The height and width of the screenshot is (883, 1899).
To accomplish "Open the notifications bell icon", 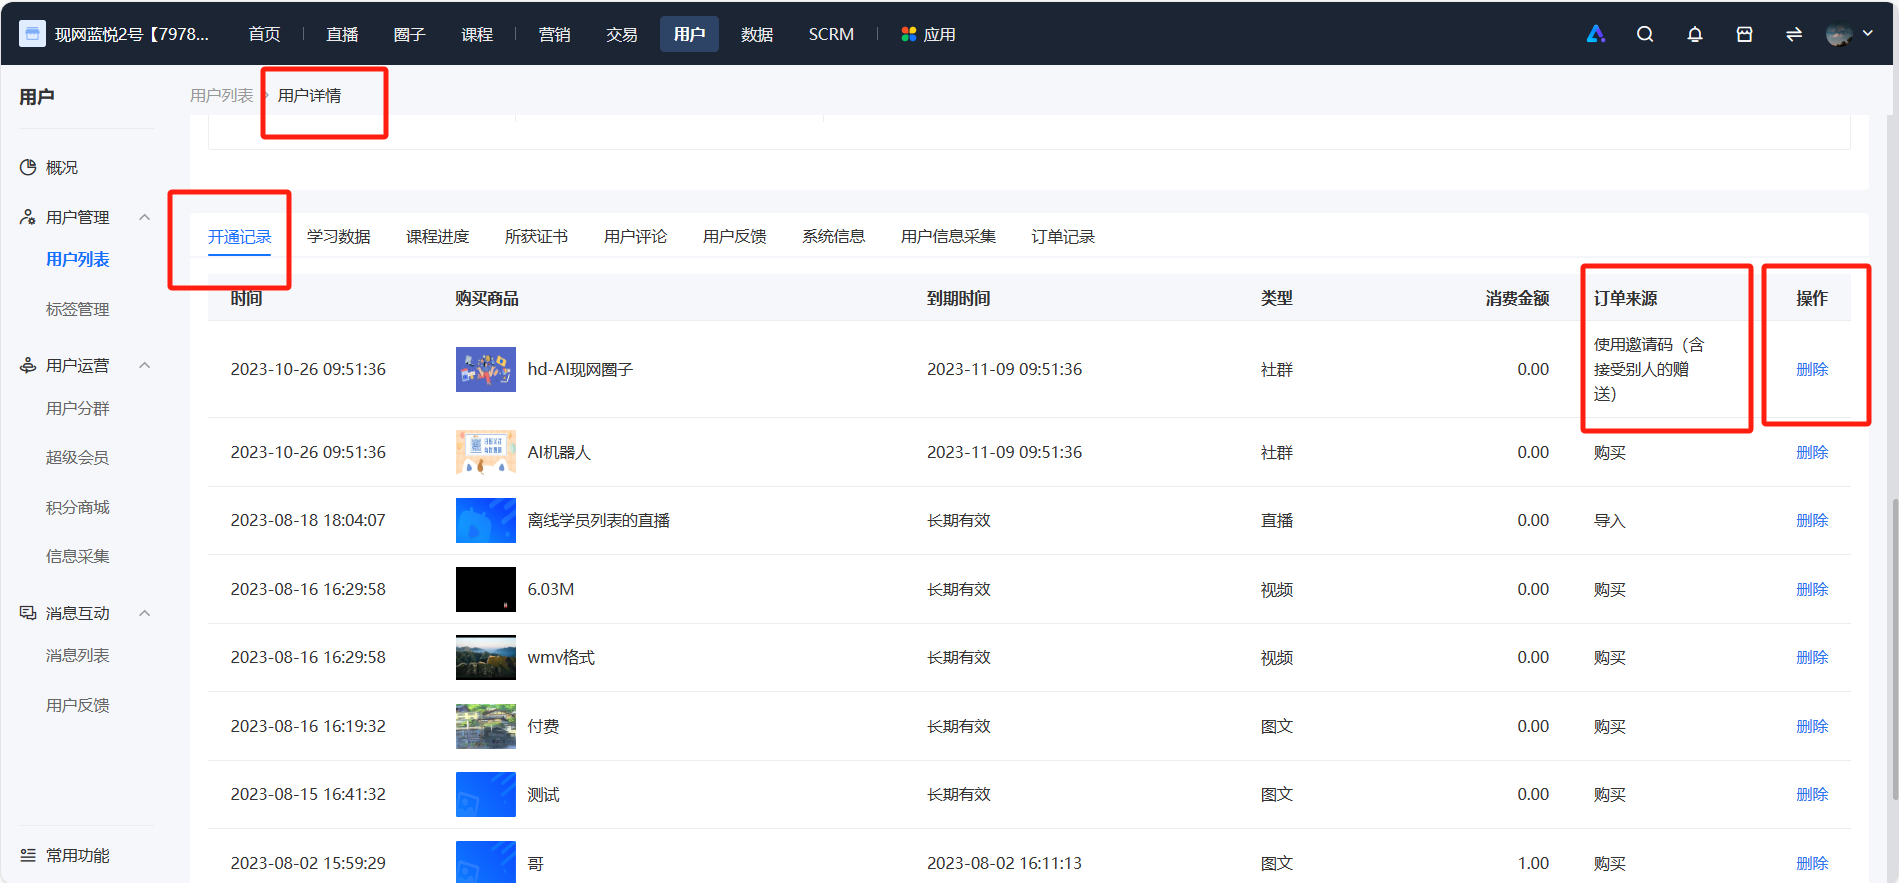I will click(x=1694, y=34).
